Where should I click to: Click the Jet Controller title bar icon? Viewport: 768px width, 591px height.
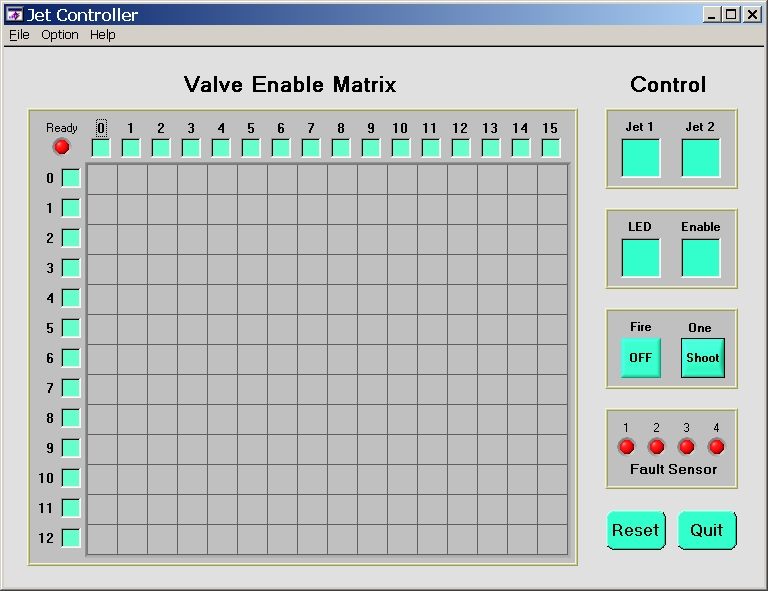[14, 15]
